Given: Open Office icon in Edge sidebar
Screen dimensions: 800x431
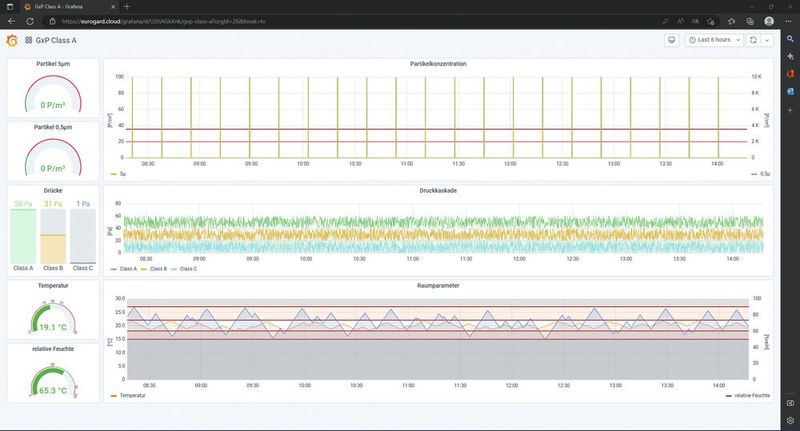Looking at the screenshot, I should pos(790,74).
